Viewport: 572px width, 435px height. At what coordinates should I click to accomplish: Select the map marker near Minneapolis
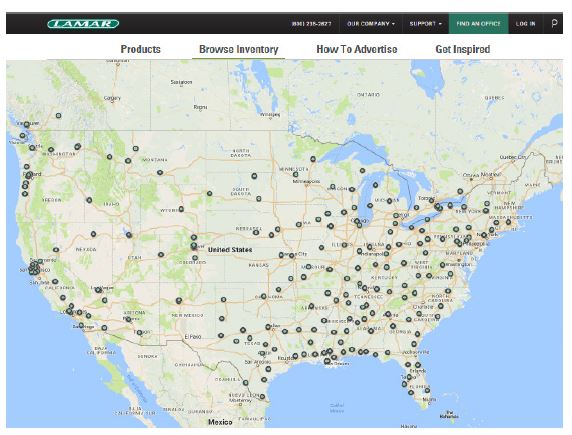pos(295,174)
